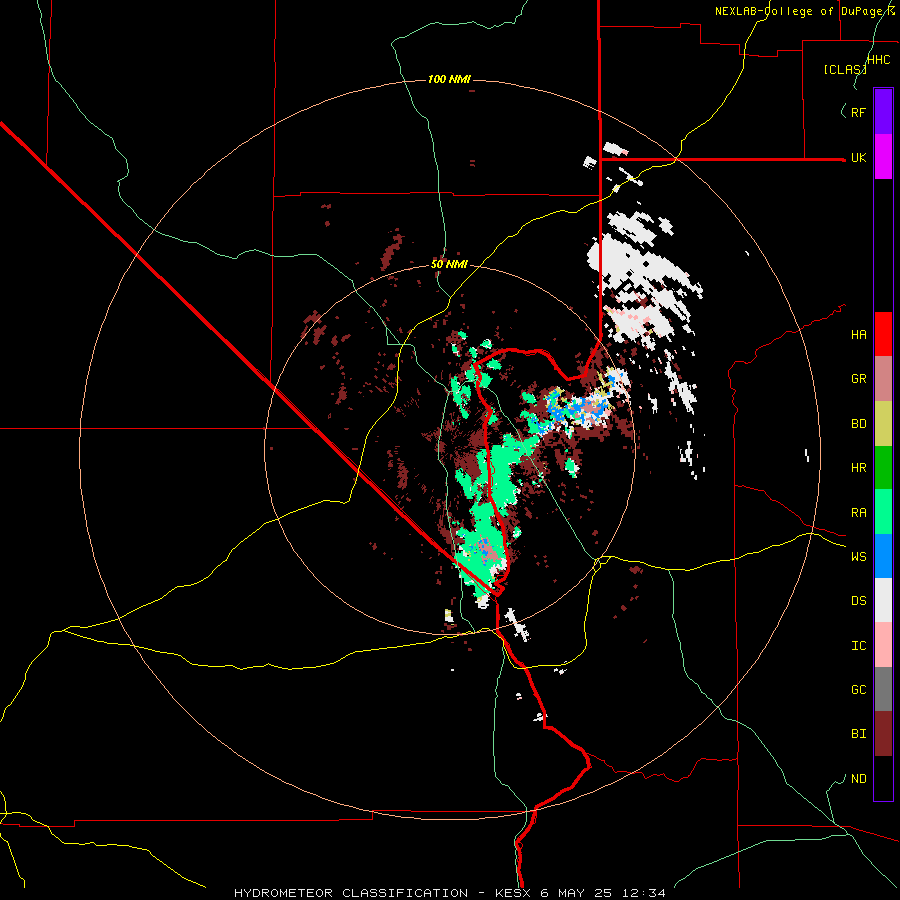This screenshot has height=900, width=900.
Task: Select the light pink IC swatch
Action: point(883,645)
